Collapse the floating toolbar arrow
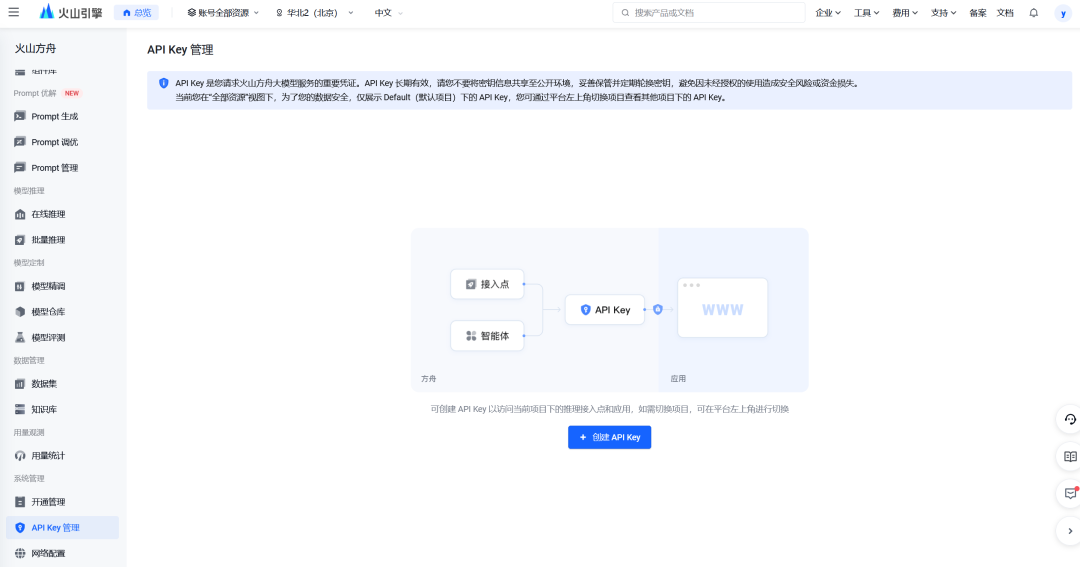1080x567 pixels. 1070,531
